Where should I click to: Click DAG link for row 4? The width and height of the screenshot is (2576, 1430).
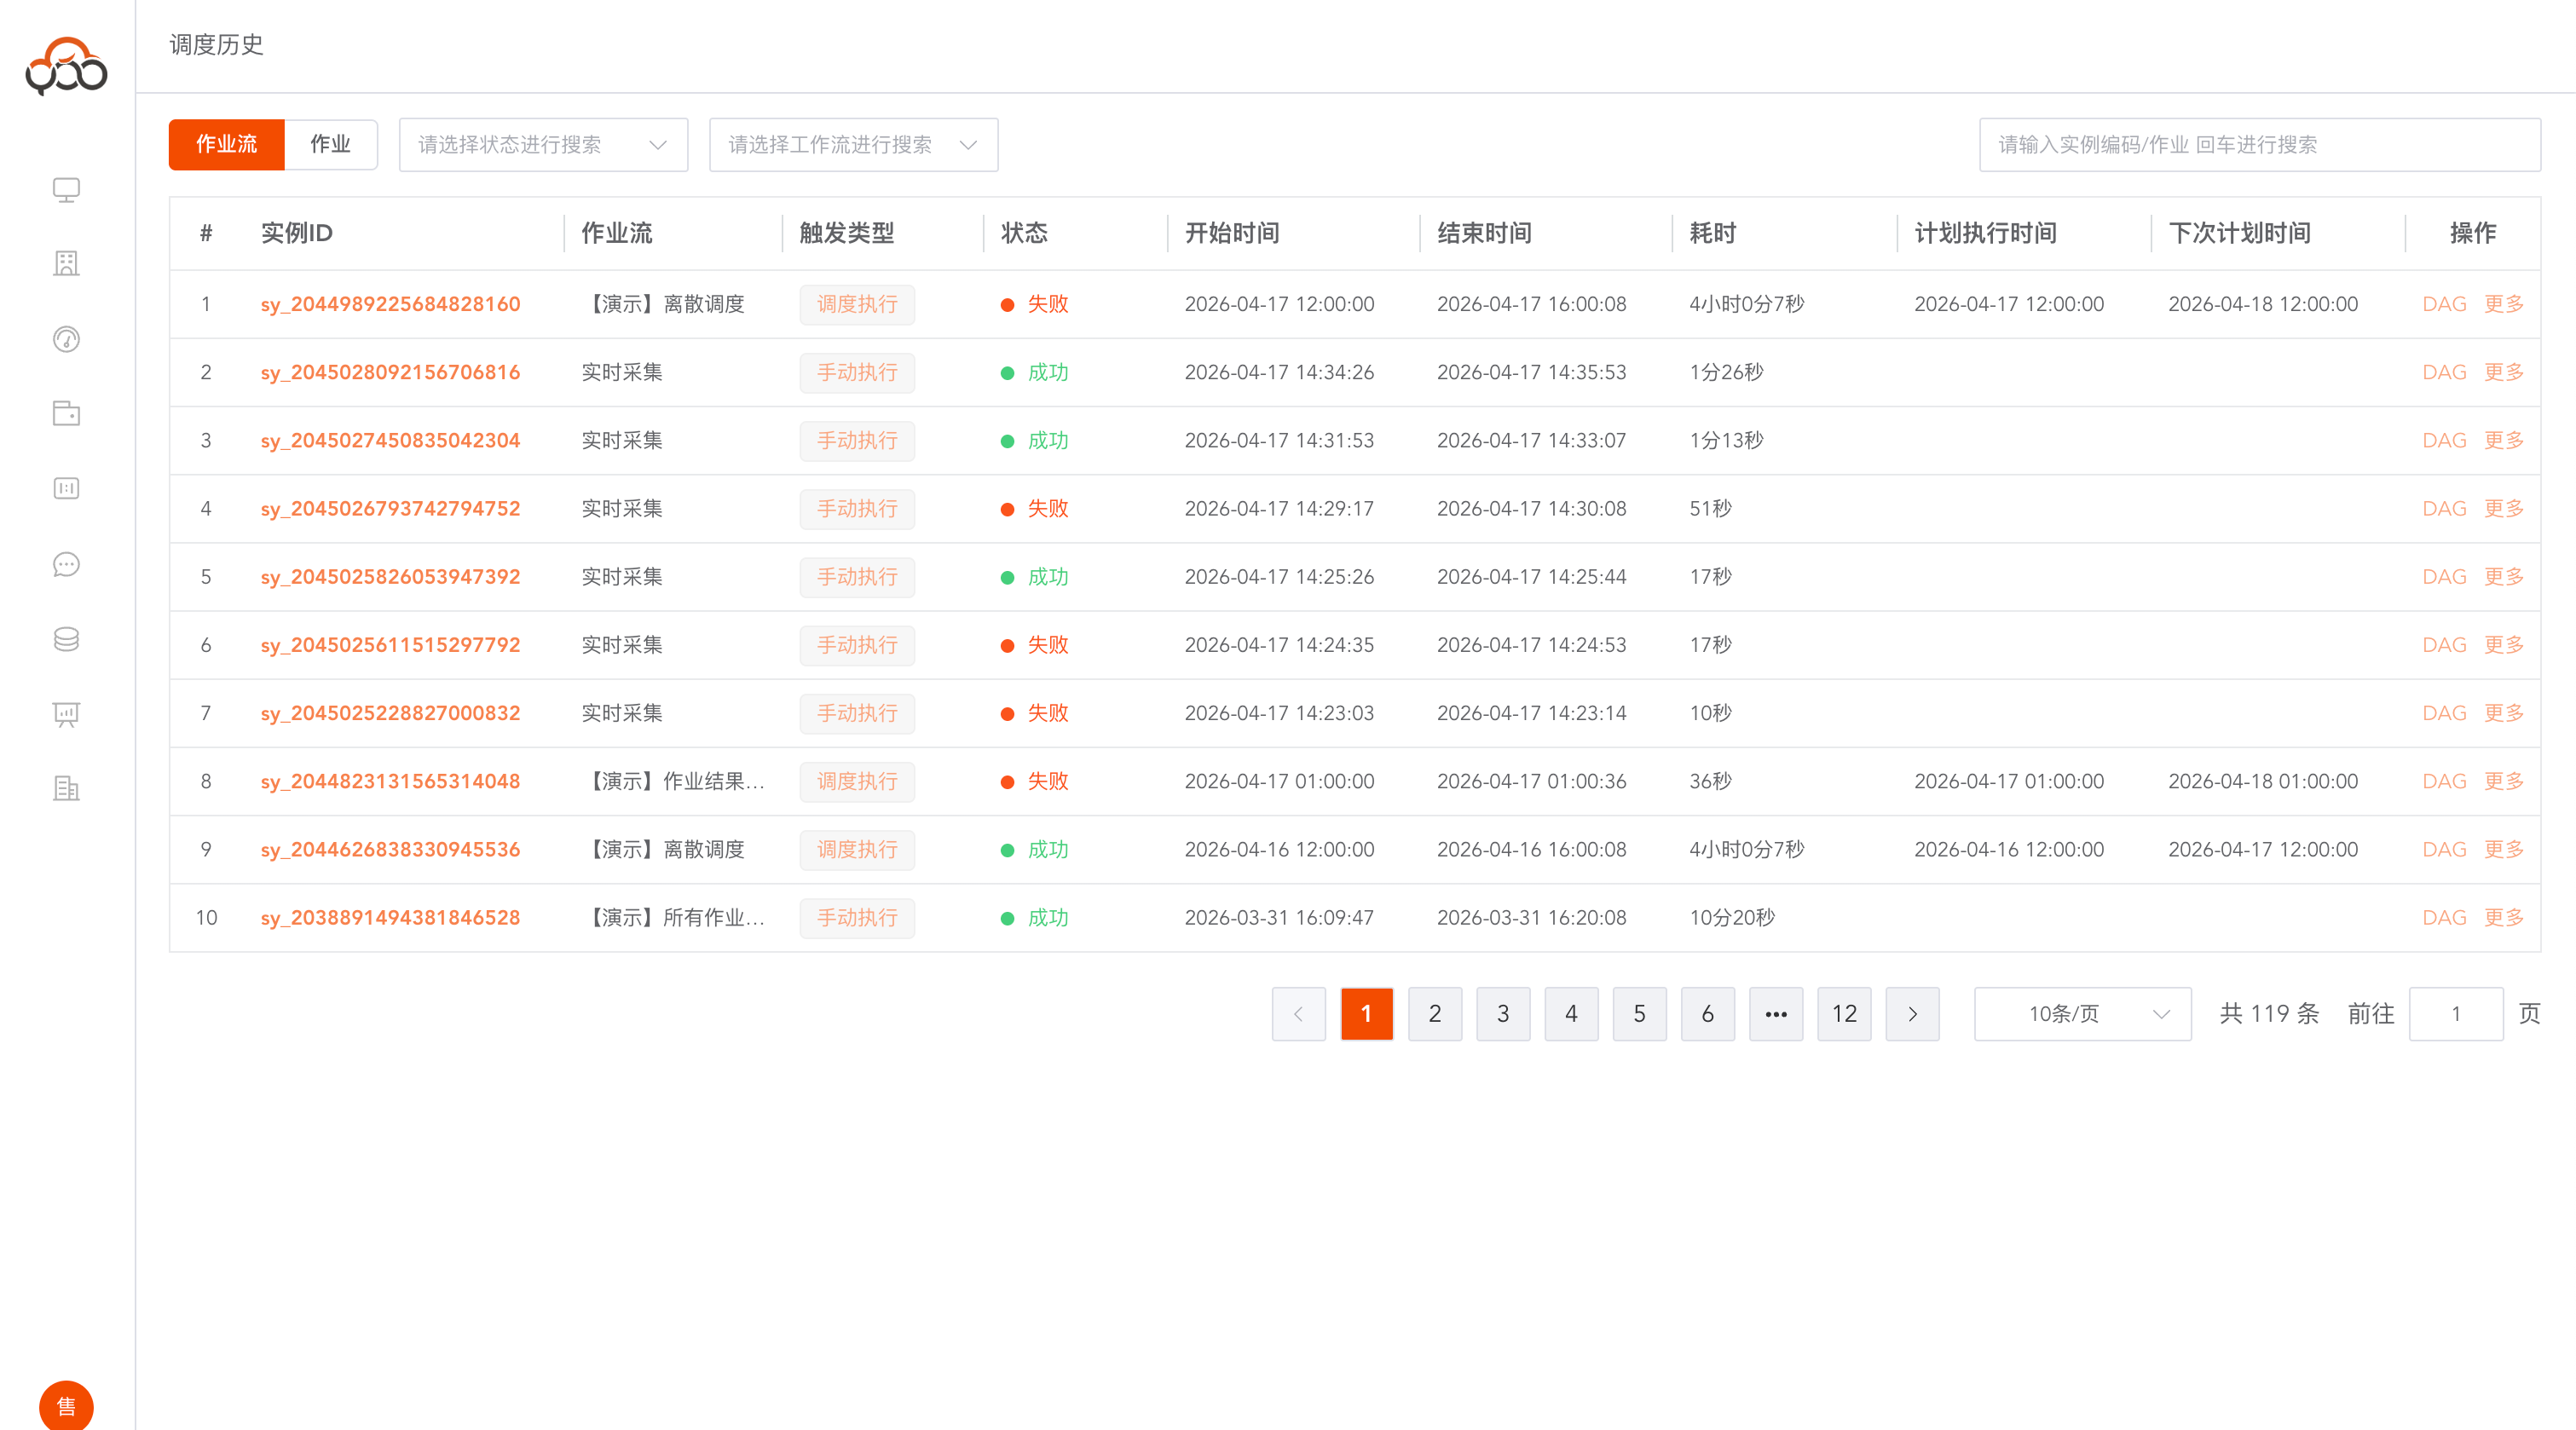pos(2443,508)
